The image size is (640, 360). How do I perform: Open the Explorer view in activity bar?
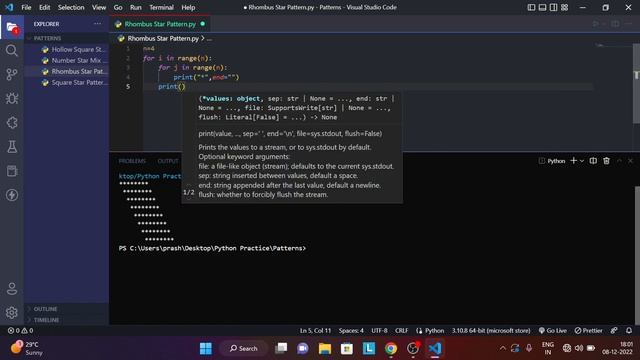pos(12,28)
